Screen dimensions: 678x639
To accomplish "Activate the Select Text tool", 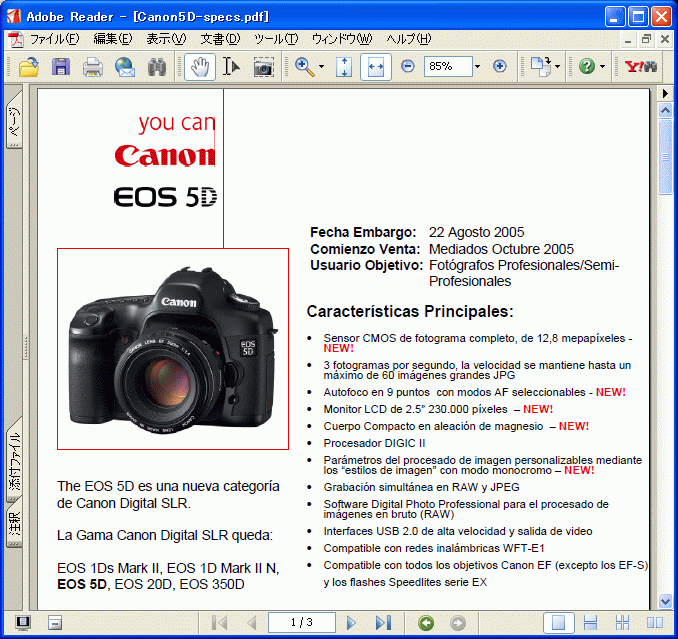I will 231,67.
